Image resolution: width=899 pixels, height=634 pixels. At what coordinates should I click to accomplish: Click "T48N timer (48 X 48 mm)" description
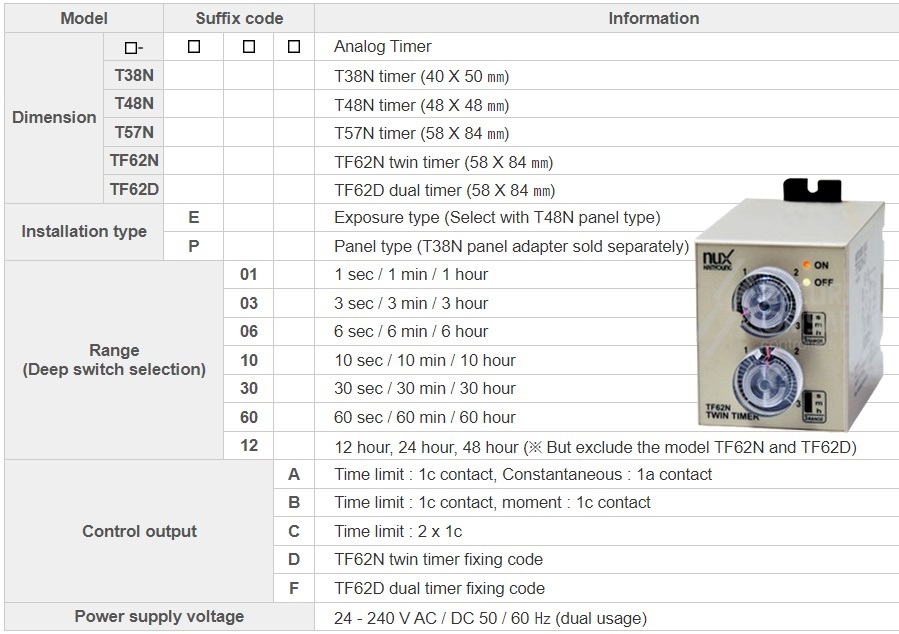(421, 105)
